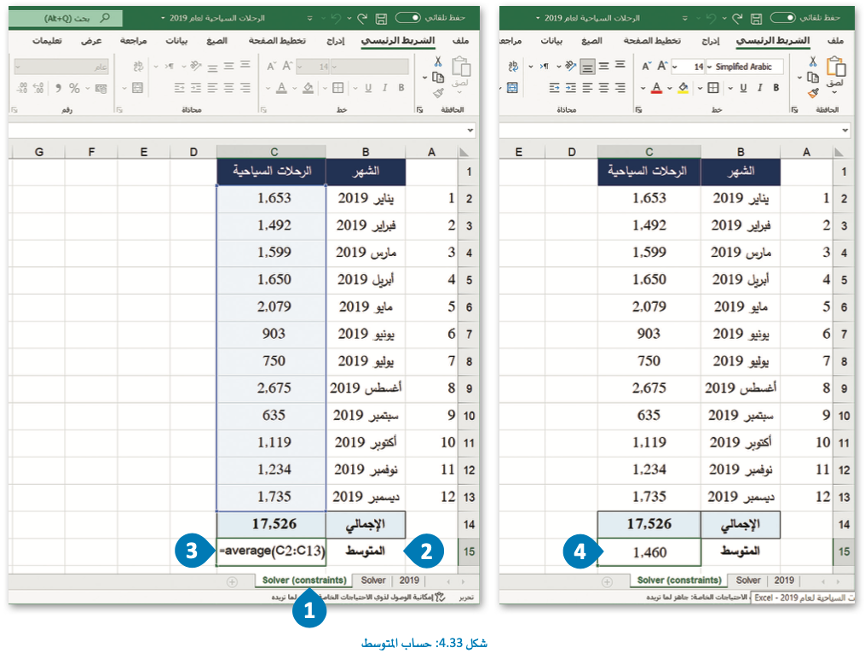The height and width of the screenshot is (660, 866).
Task: Click File tab in right window
Action: pos(836,41)
